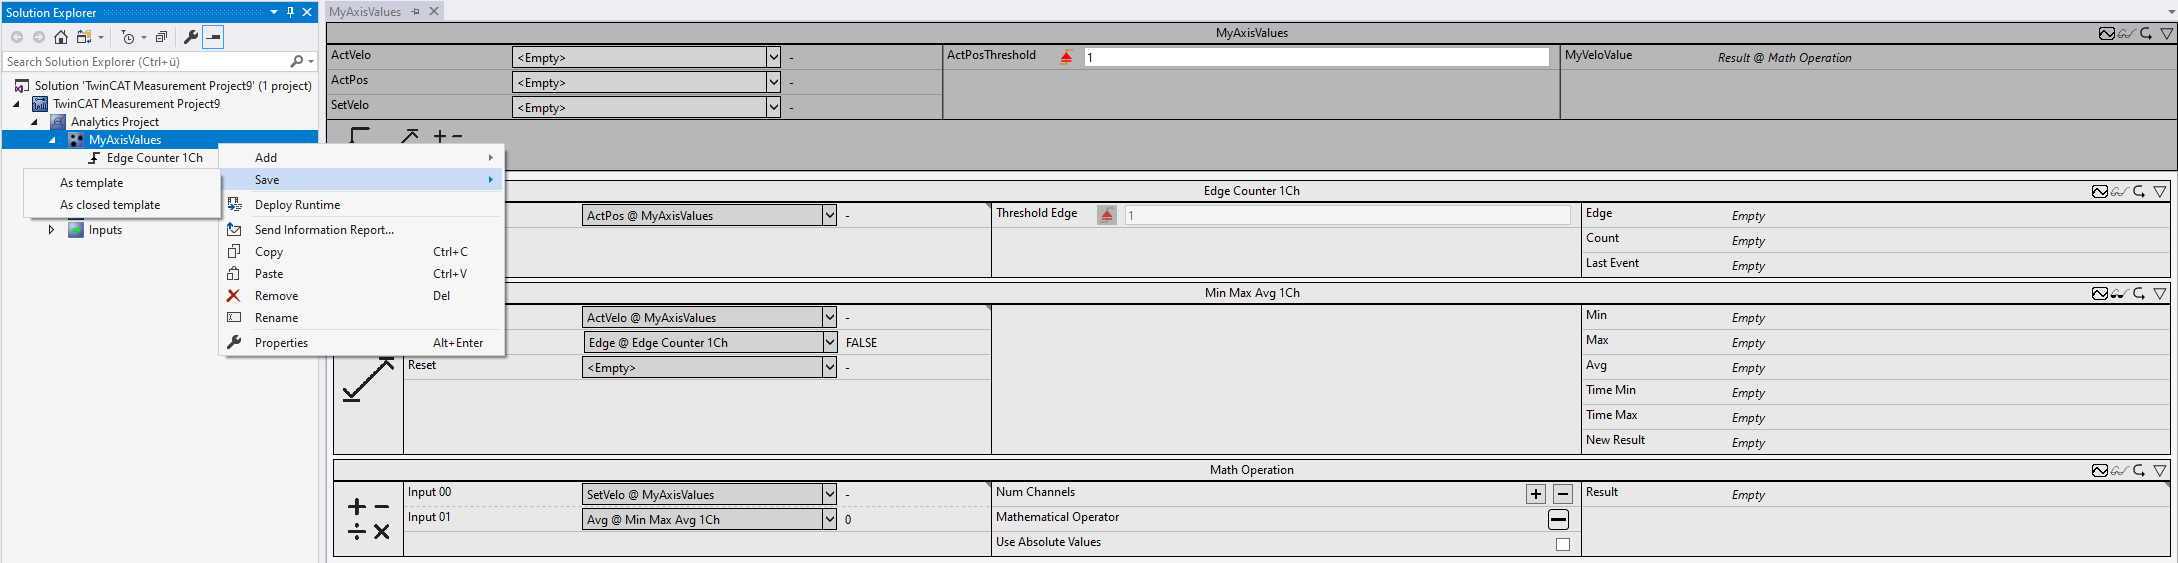Image resolution: width=2178 pixels, height=563 pixels.
Task: Select Deploy Runtime in context menu
Action: [362, 205]
